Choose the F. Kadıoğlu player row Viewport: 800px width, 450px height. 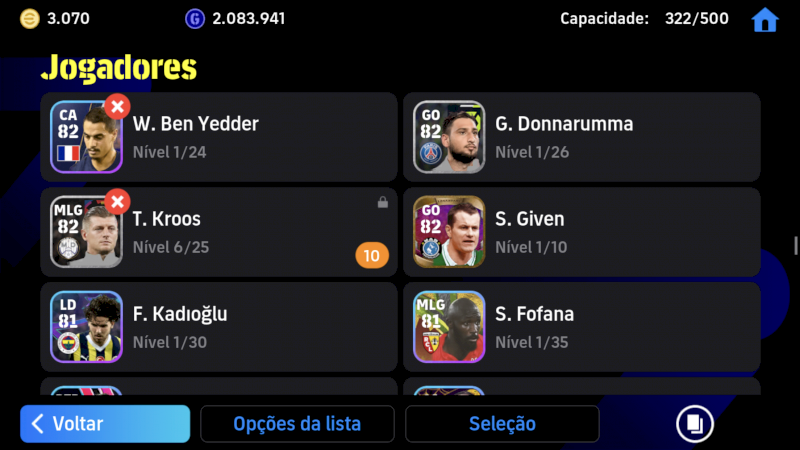coord(219,327)
